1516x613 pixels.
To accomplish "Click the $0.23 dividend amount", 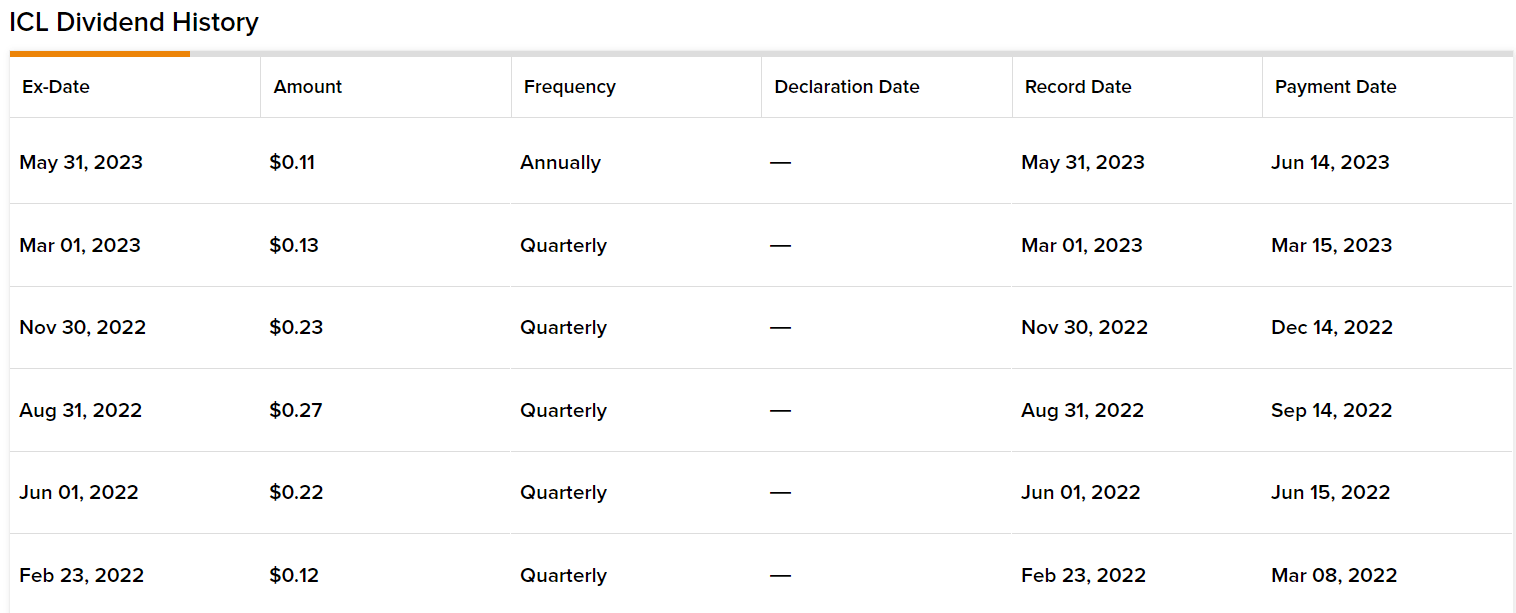I will coord(296,327).
